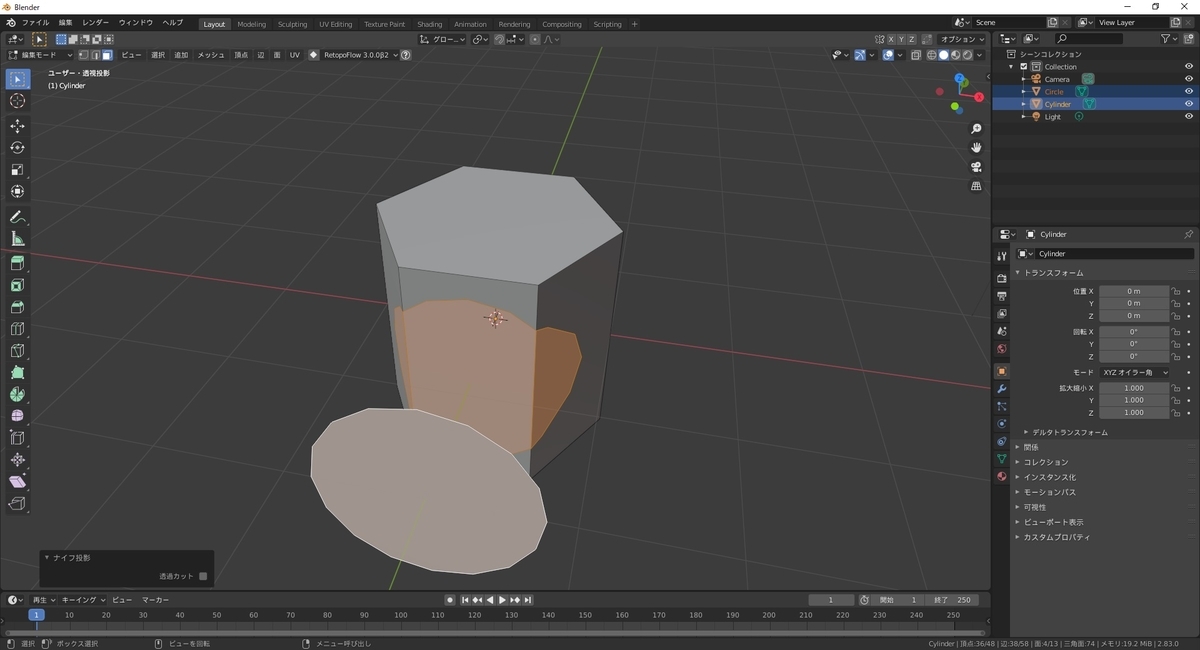1200x650 pixels.
Task: Select the Spin tool
Action: [17, 394]
